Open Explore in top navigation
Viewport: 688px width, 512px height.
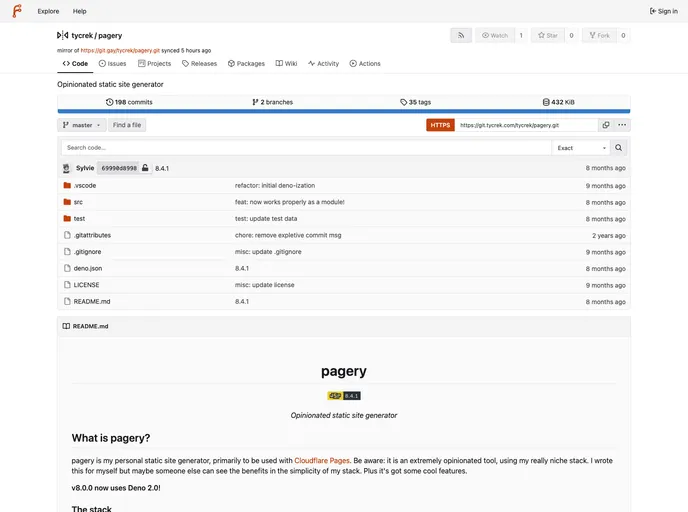[48, 11]
